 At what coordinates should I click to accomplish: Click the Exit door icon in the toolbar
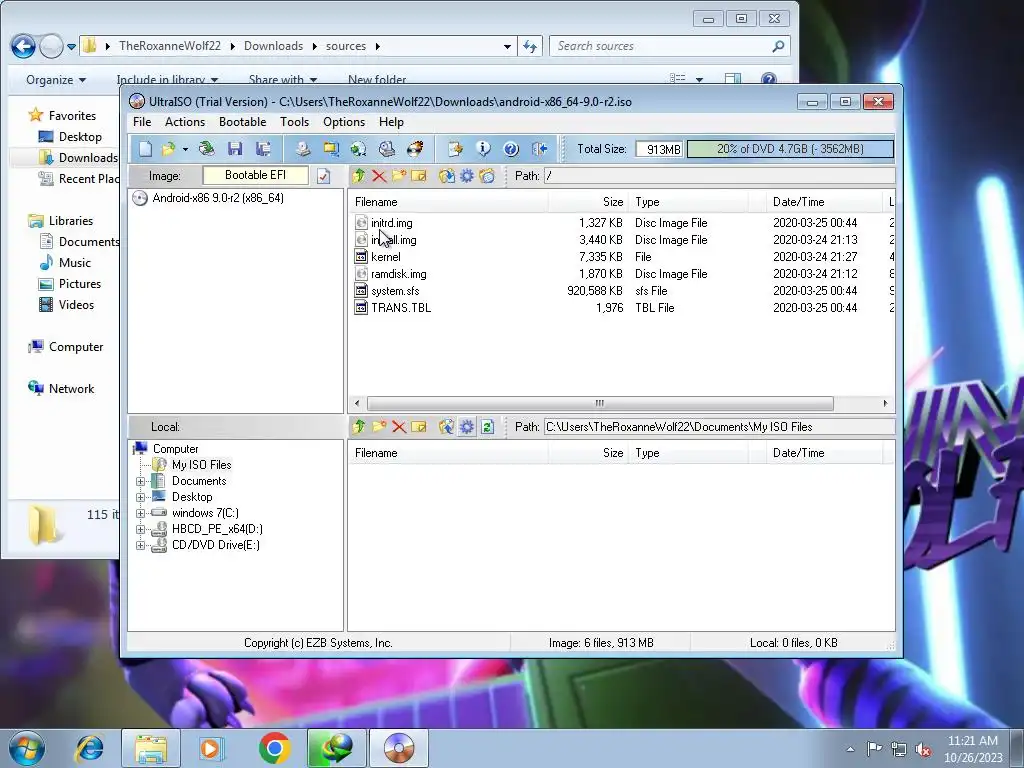tap(539, 149)
